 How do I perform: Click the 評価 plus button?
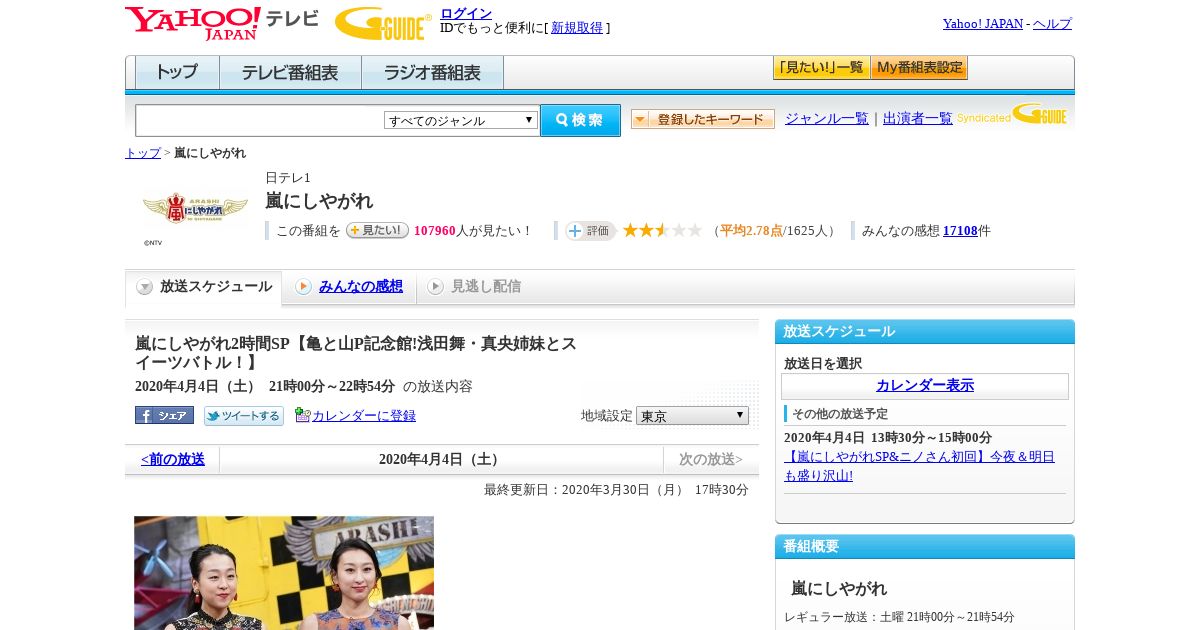[590, 231]
